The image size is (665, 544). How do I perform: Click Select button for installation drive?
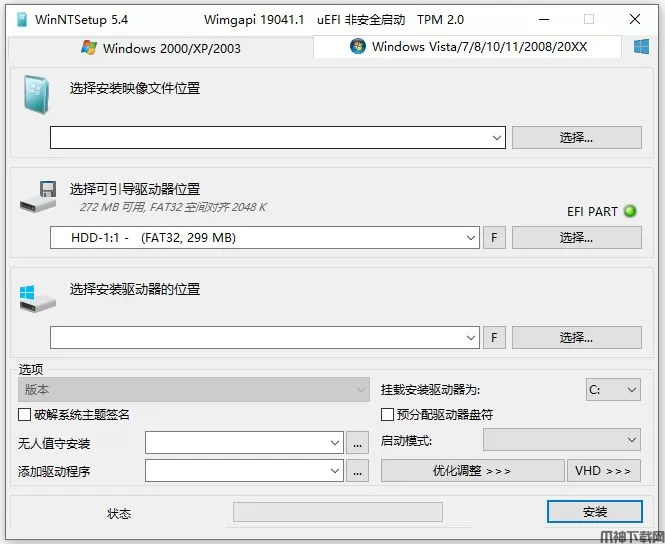pyautogui.click(x=576, y=338)
